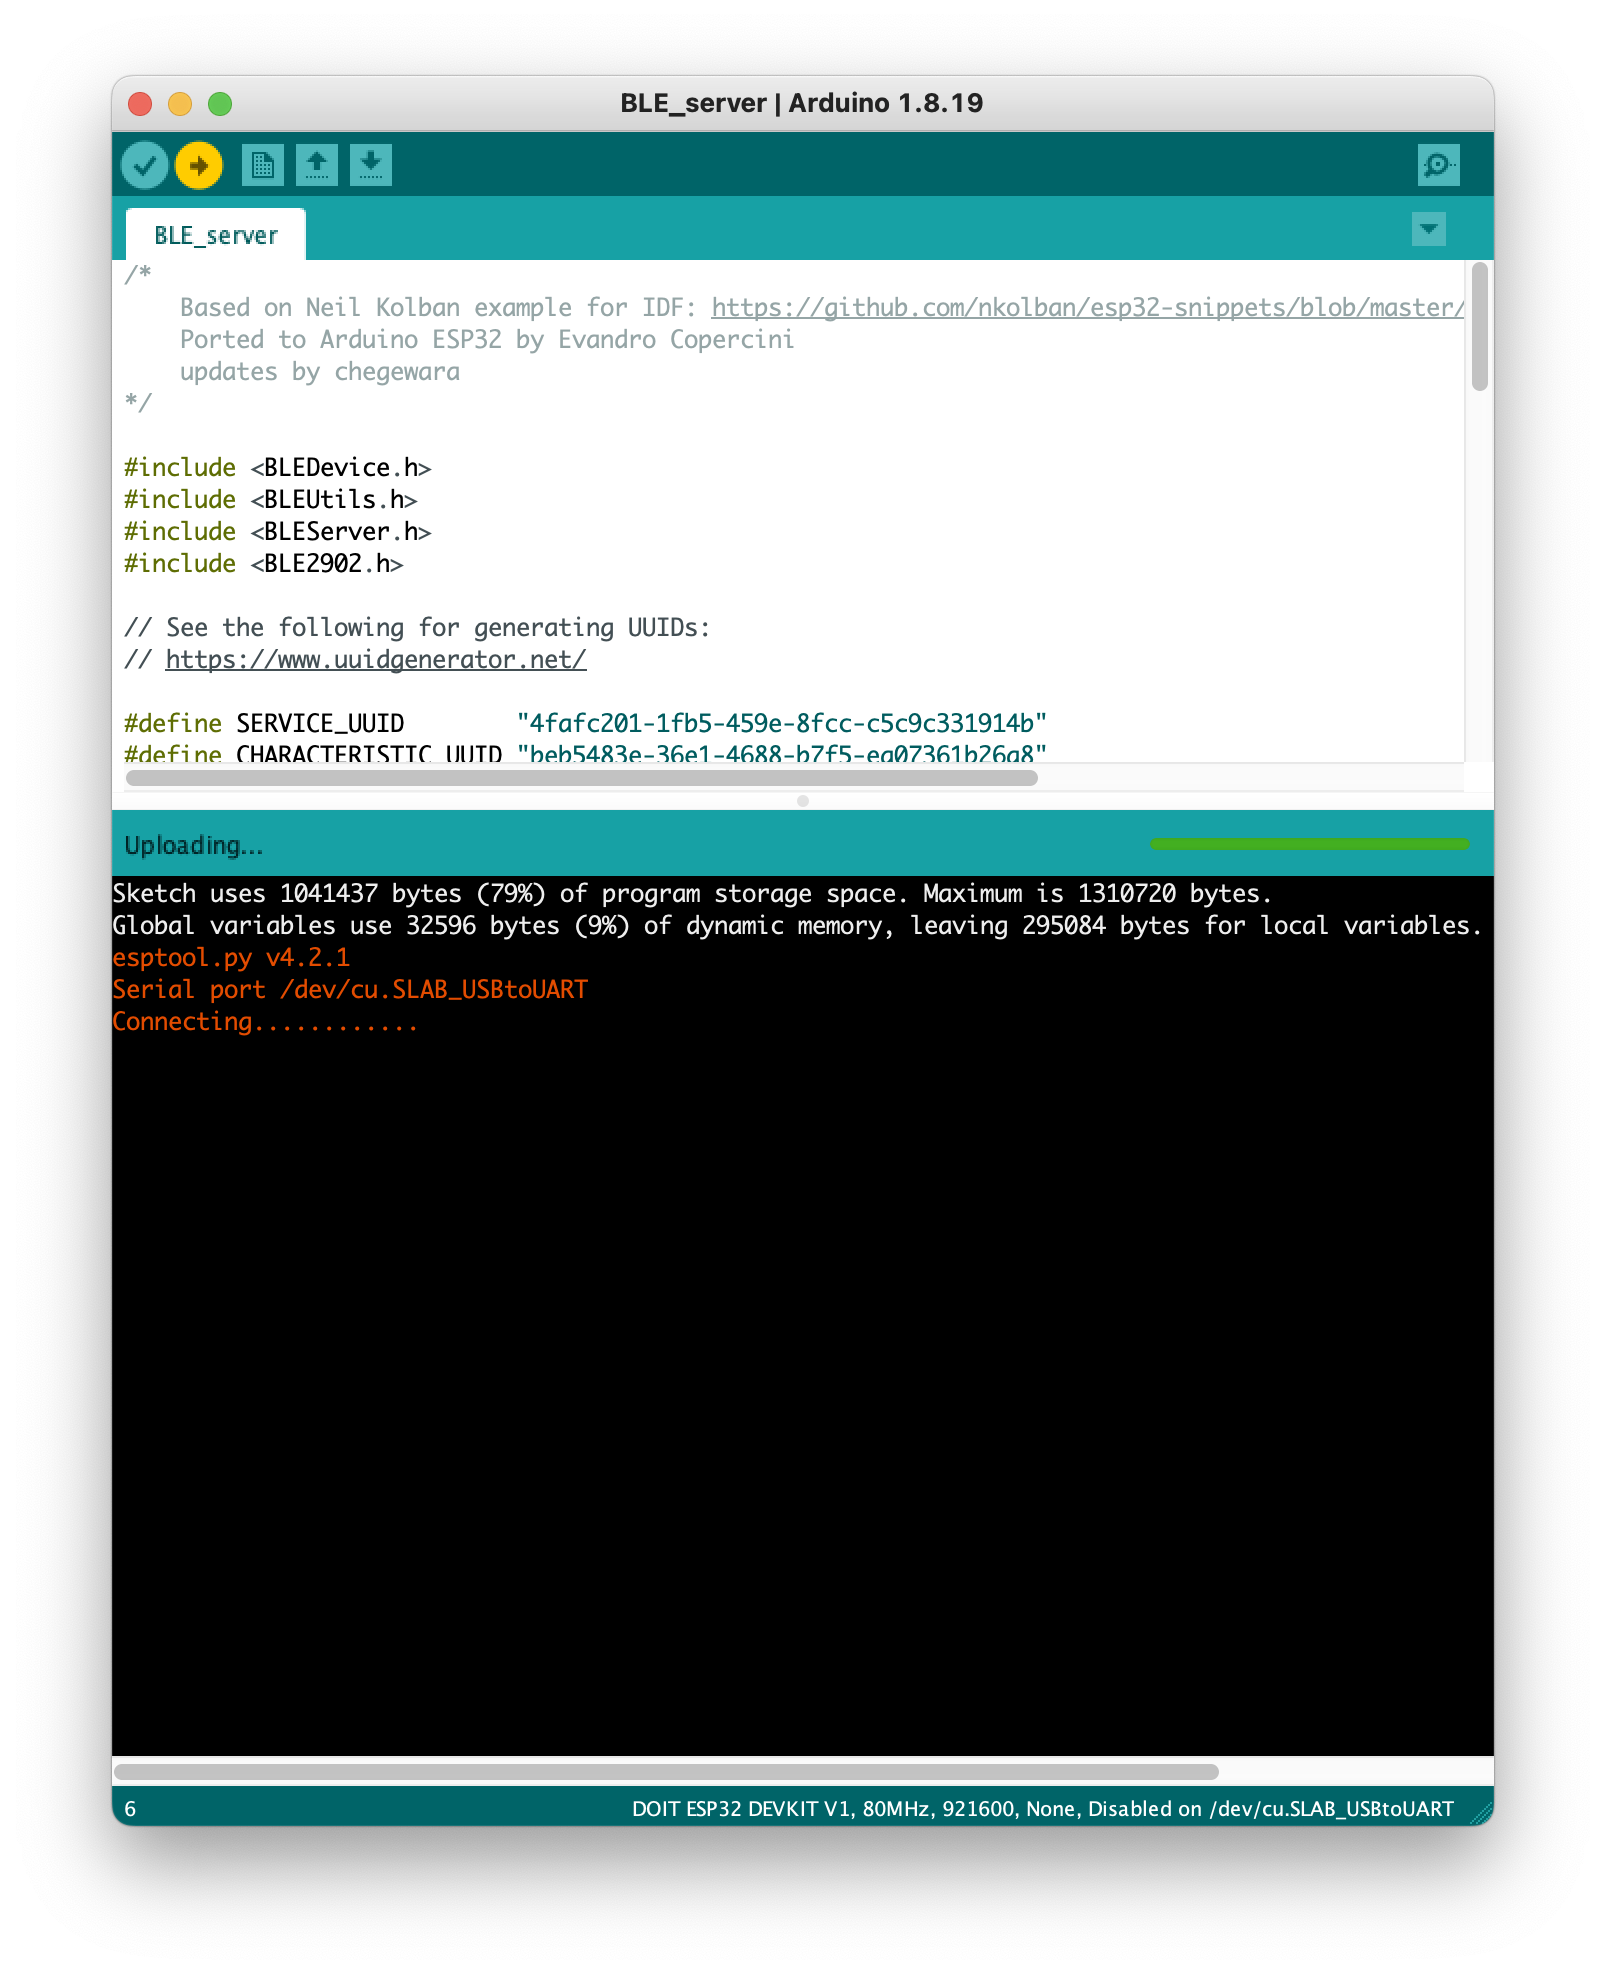The image size is (1606, 1974).
Task: Click the Verify checkmark button
Action: (145, 165)
